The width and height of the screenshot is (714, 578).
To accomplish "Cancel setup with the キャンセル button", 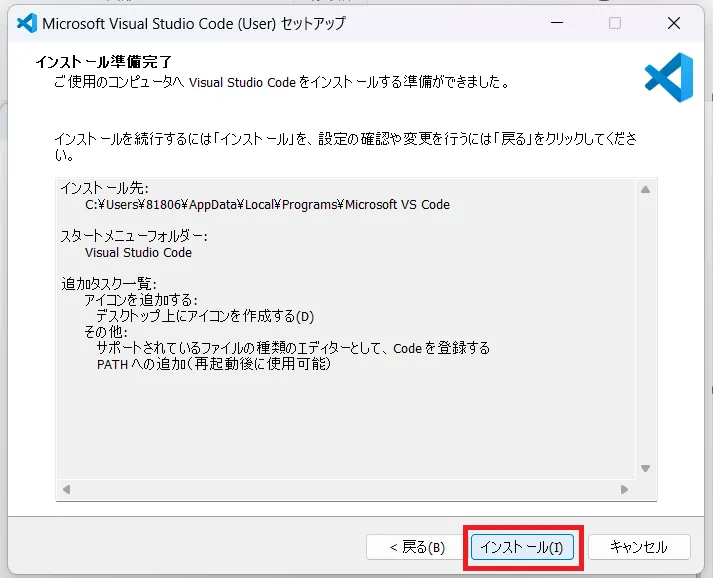I will (x=639, y=547).
